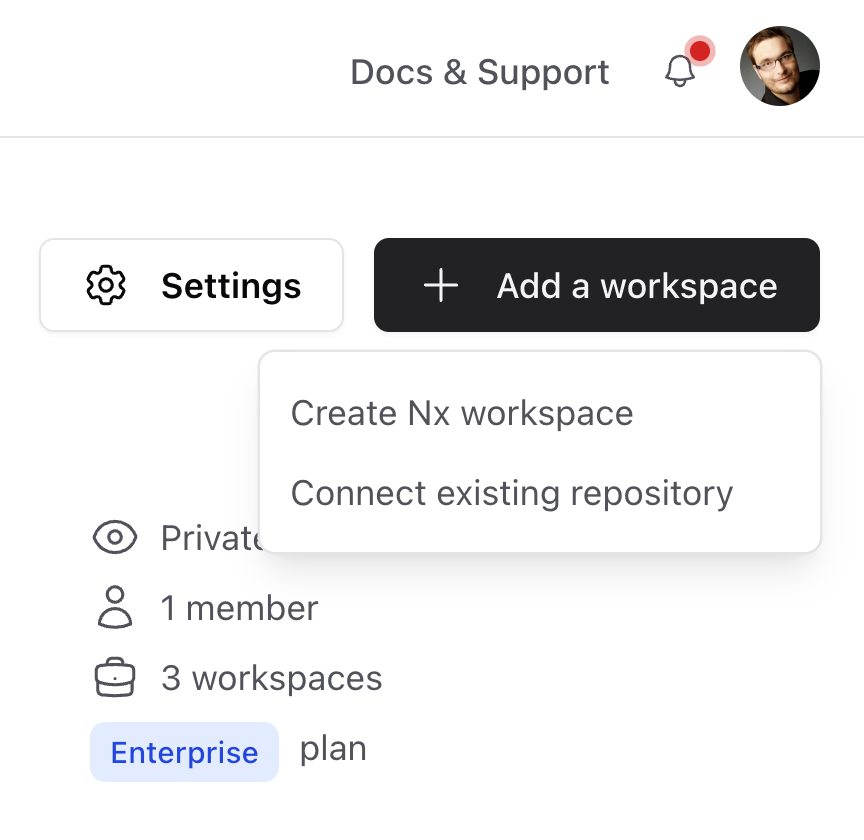The height and width of the screenshot is (840, 864).
Task: Select the Private visibility option
Action: point(160,538)
